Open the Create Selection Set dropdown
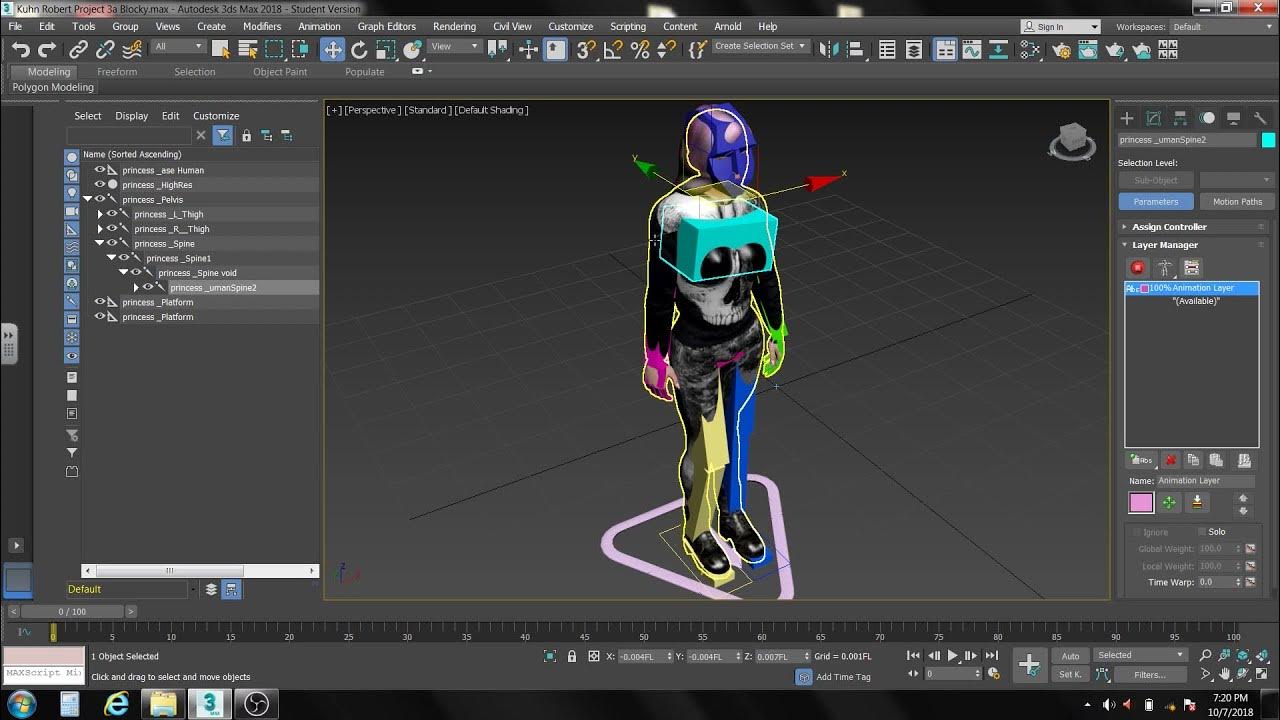 click(760, 46)
